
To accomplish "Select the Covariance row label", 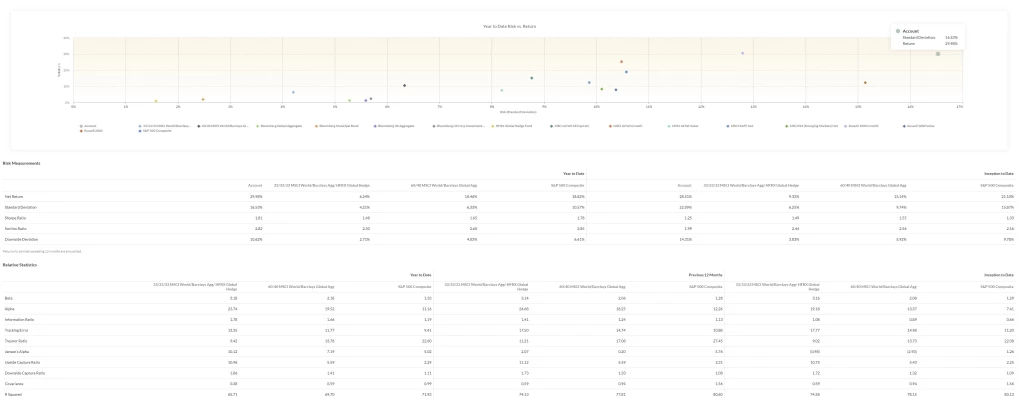I will [14, 384].
